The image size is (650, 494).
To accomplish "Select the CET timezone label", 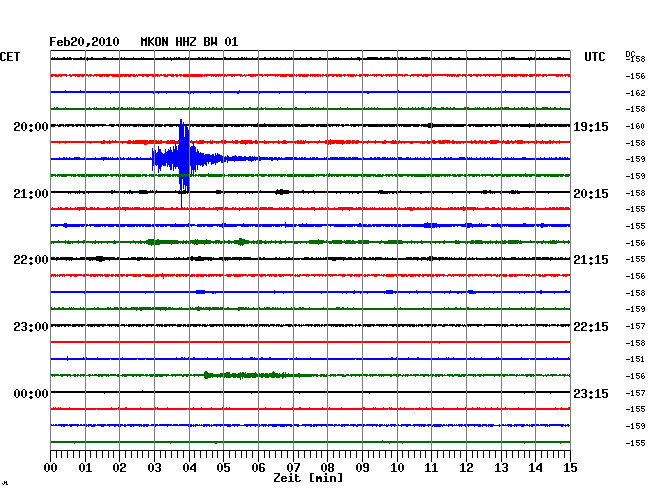I will [x=10, y=57].
